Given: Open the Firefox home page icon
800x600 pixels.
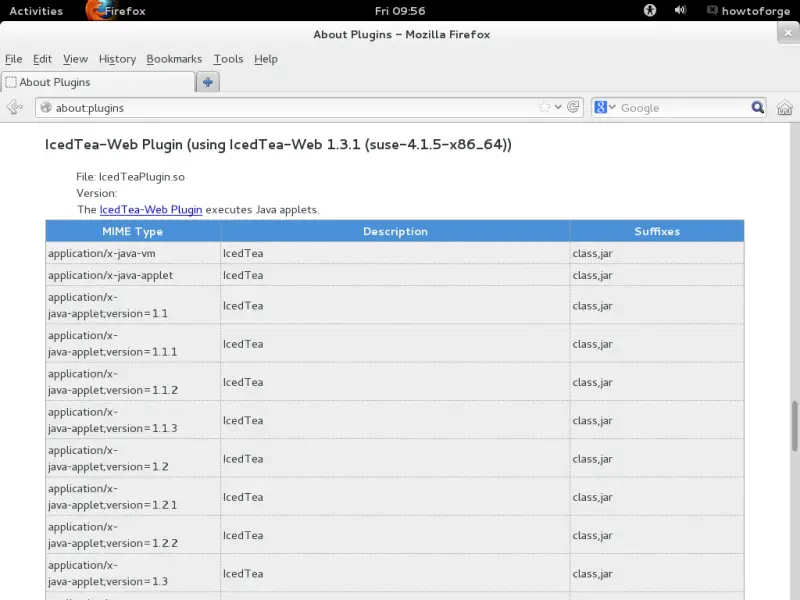Looking at the screenshot, I should click(785, 108).
